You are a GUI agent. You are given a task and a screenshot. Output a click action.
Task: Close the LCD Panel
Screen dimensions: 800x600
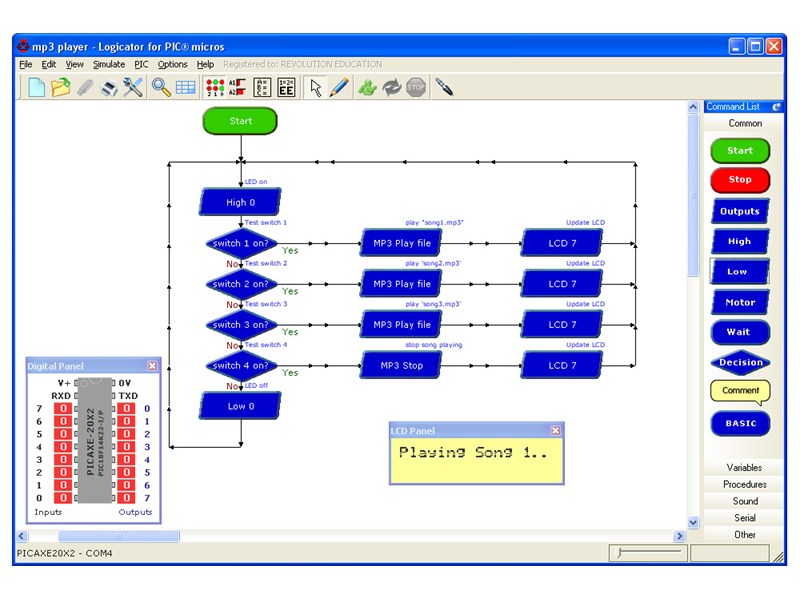click(556, 431)
